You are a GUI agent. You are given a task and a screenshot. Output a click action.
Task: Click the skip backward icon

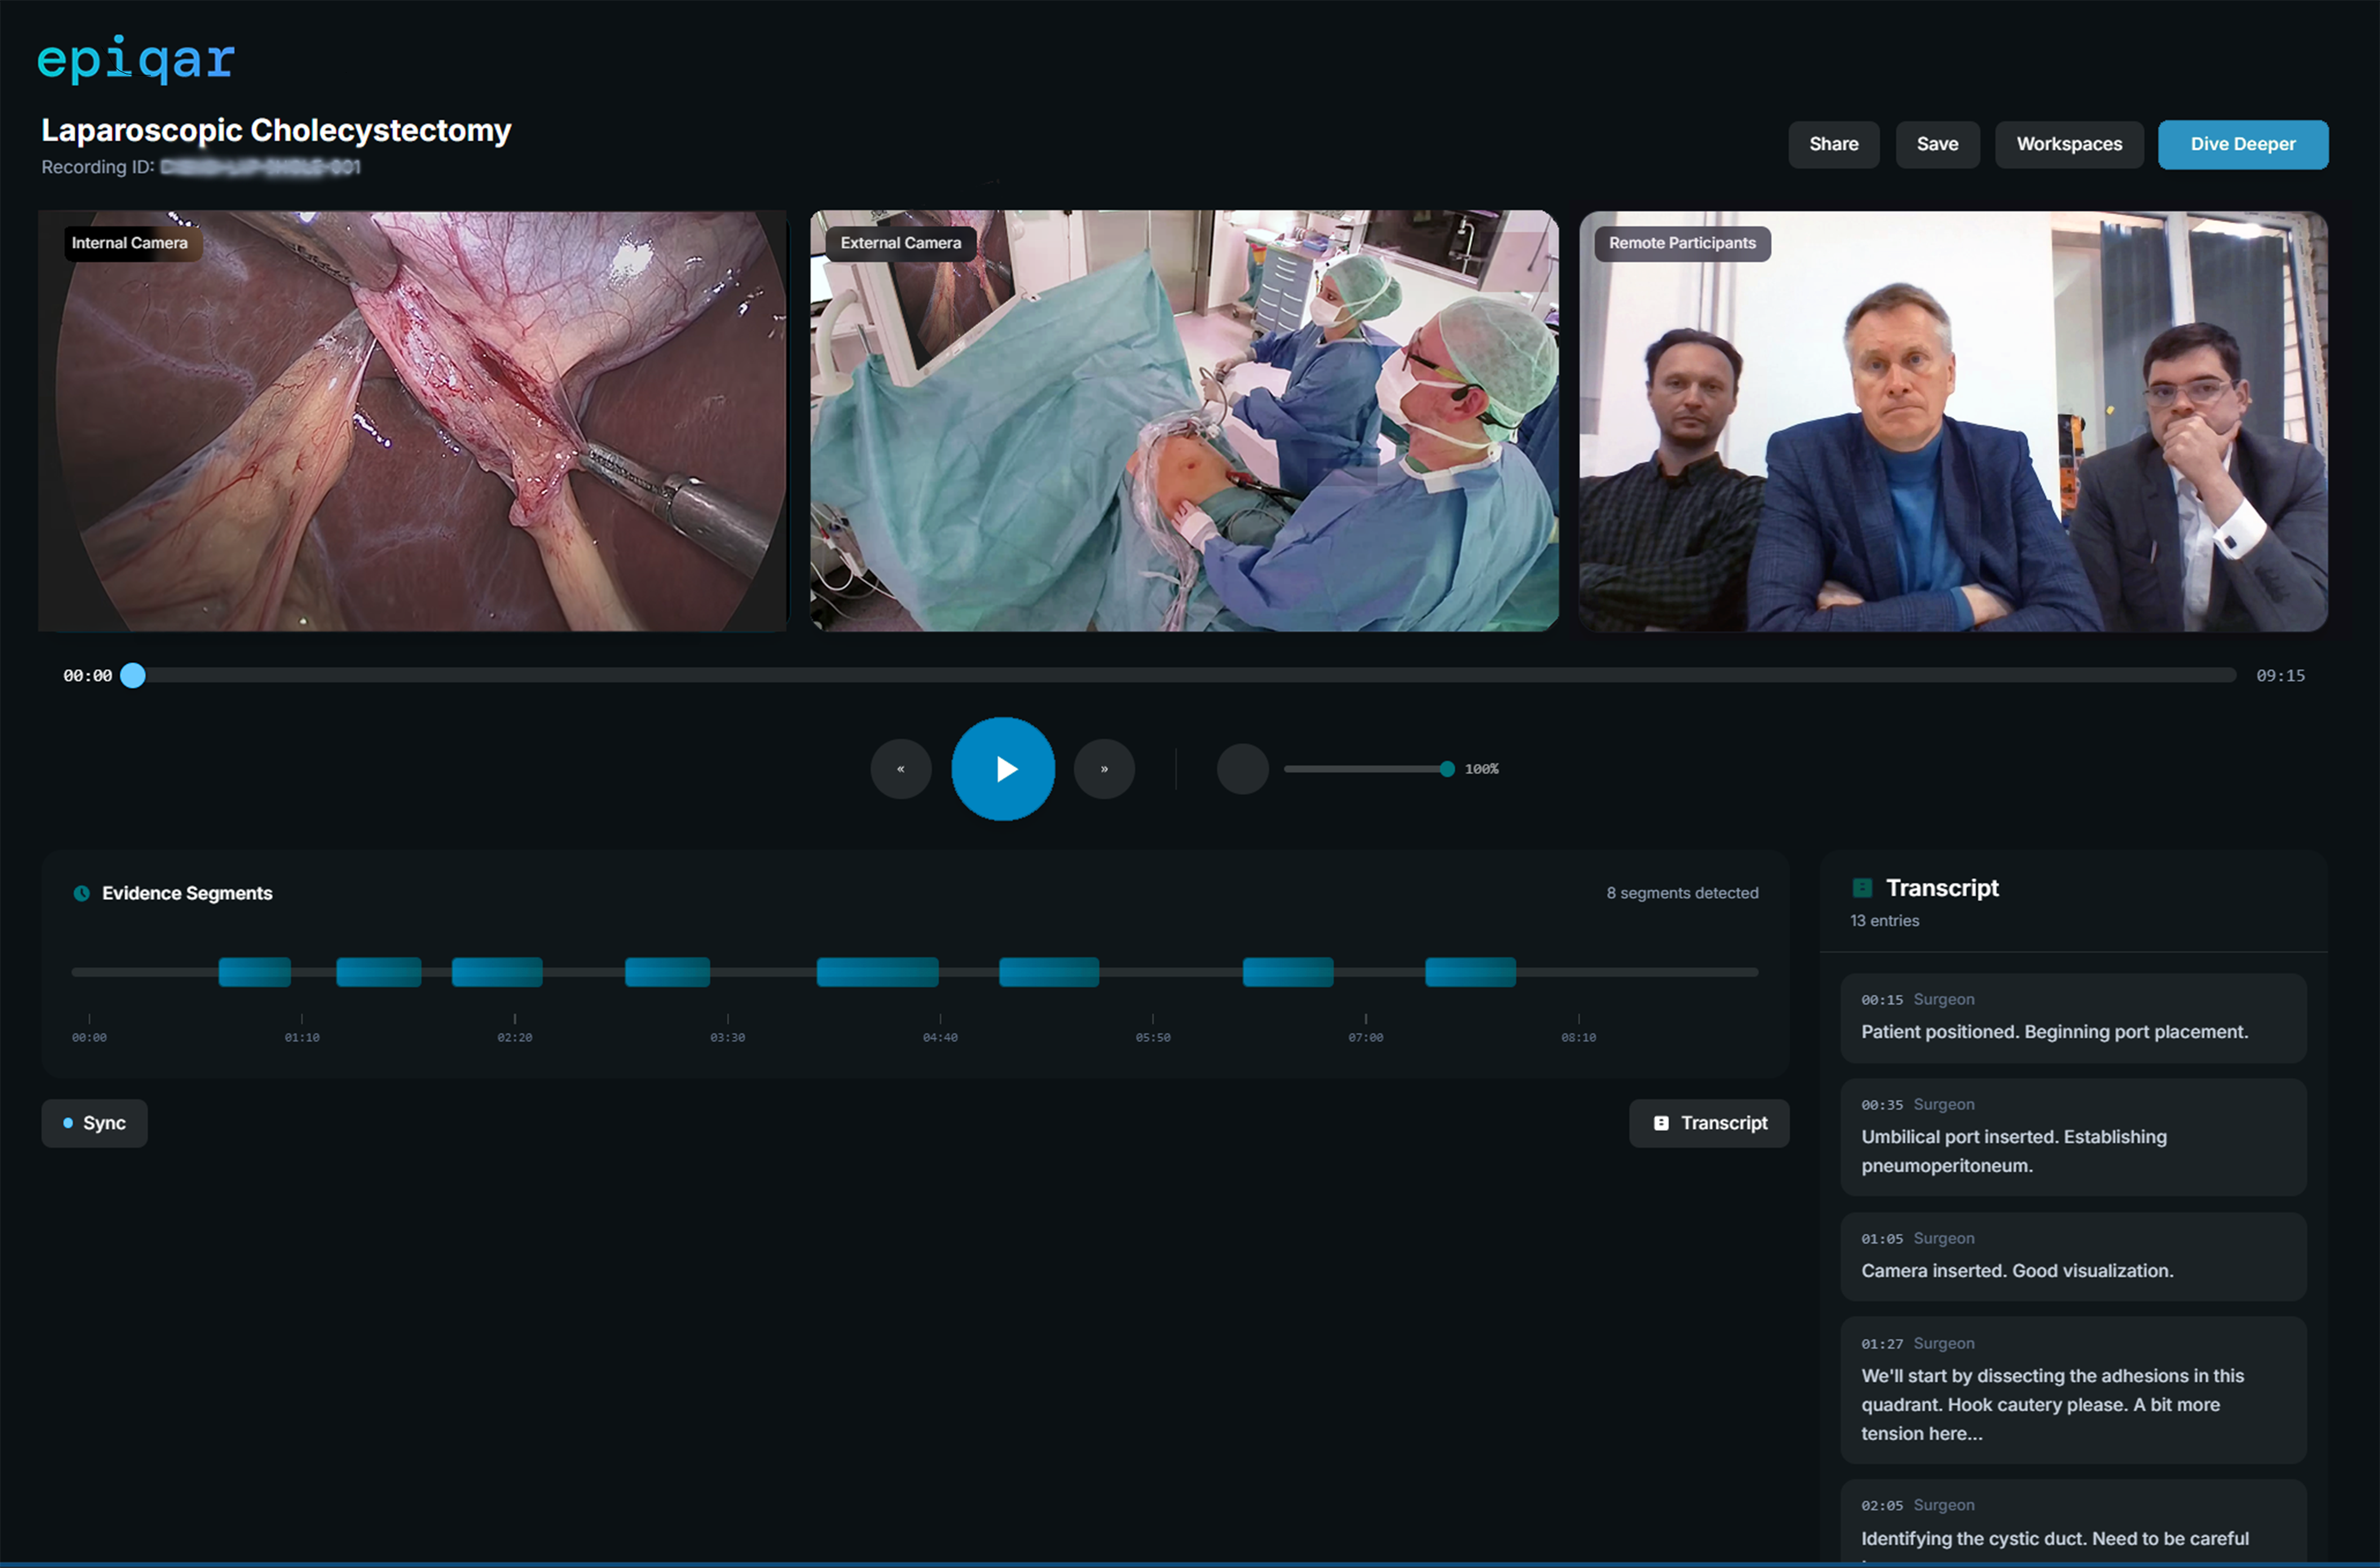pyautogui.click(x=900, y=769)
